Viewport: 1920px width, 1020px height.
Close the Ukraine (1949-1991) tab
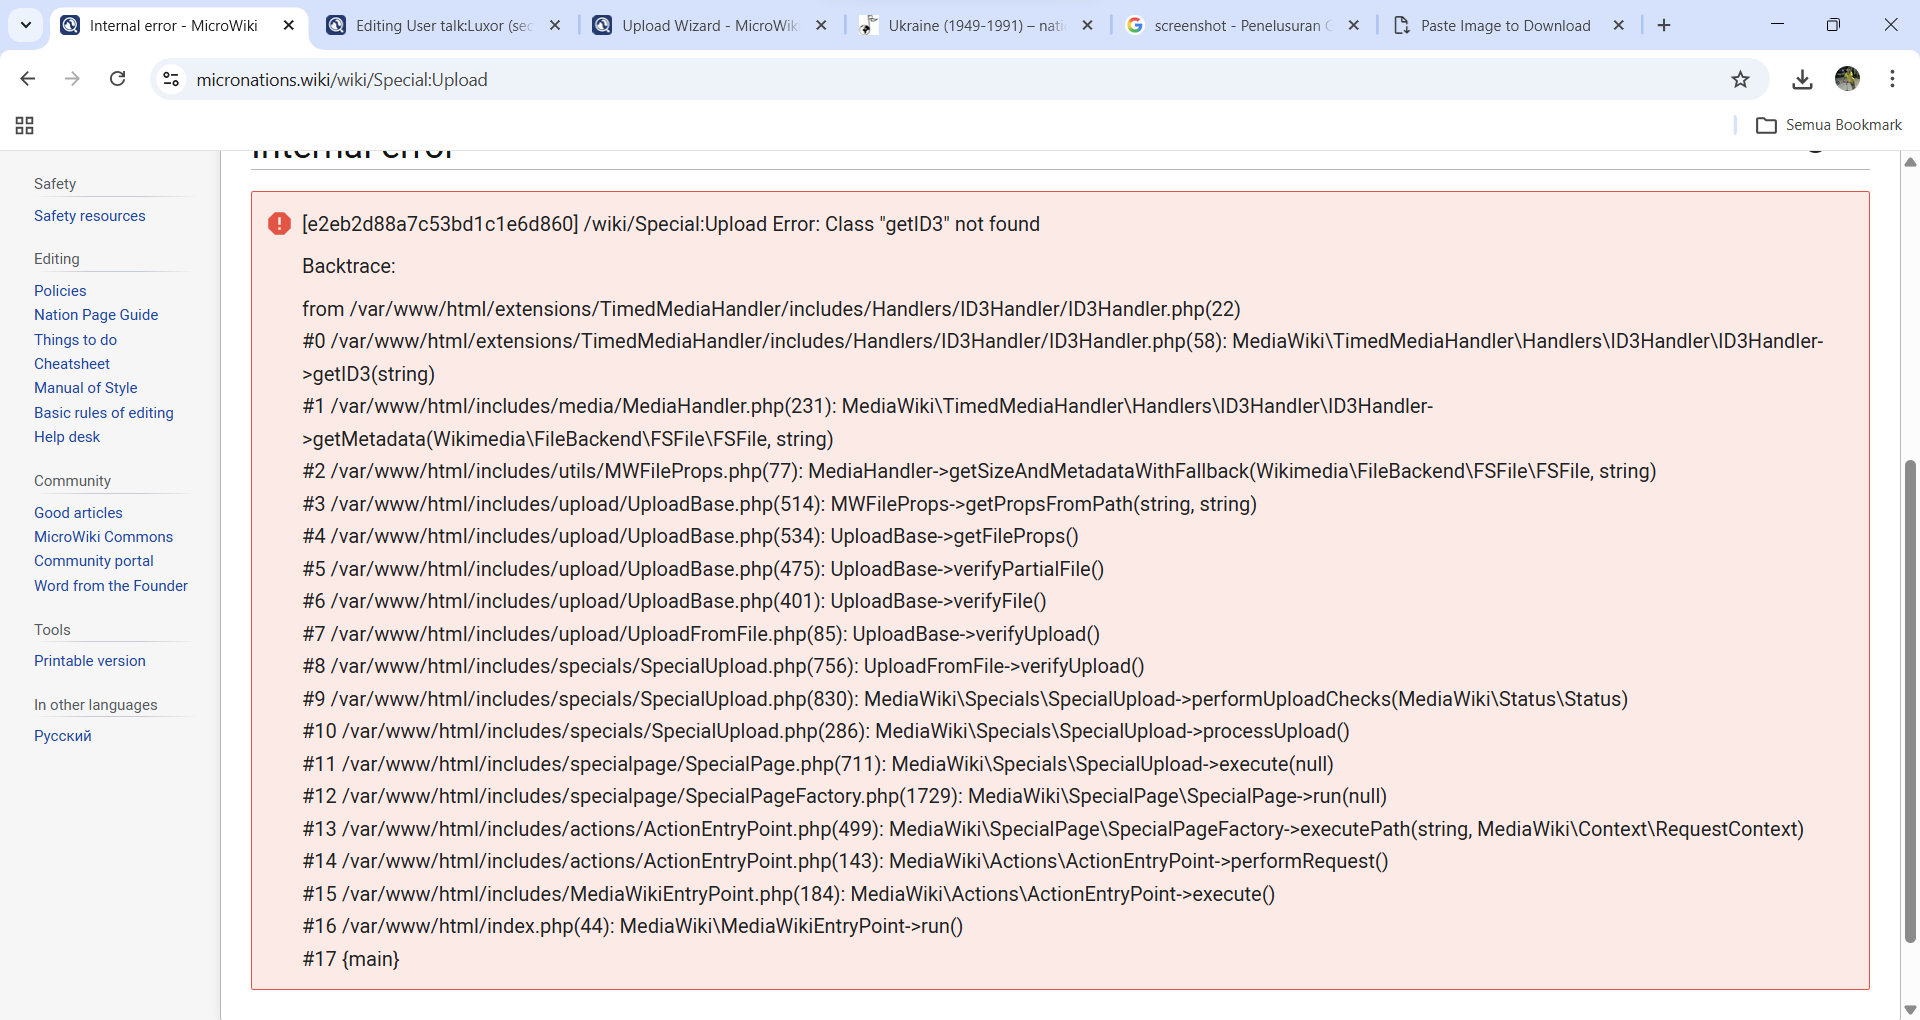point(1088,25)
